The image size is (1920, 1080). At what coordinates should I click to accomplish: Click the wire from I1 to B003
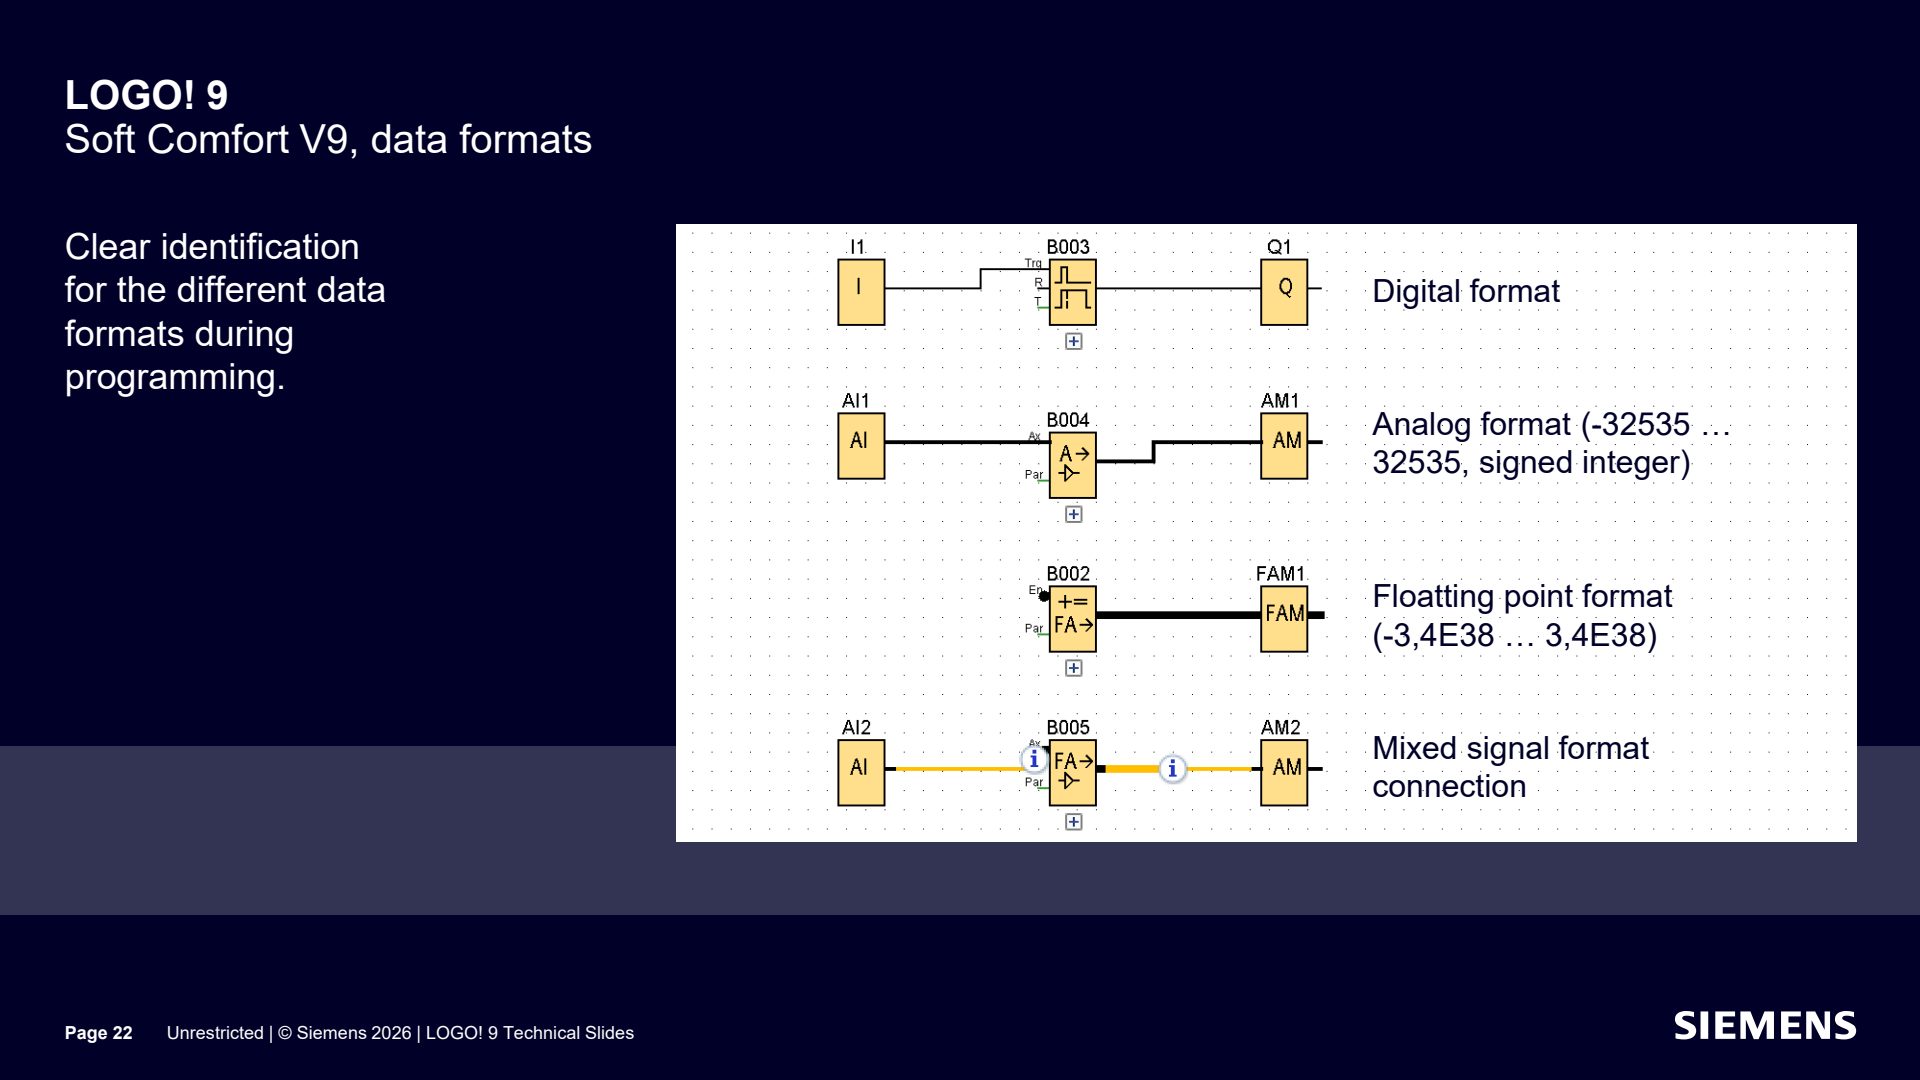tap(966, 279)
